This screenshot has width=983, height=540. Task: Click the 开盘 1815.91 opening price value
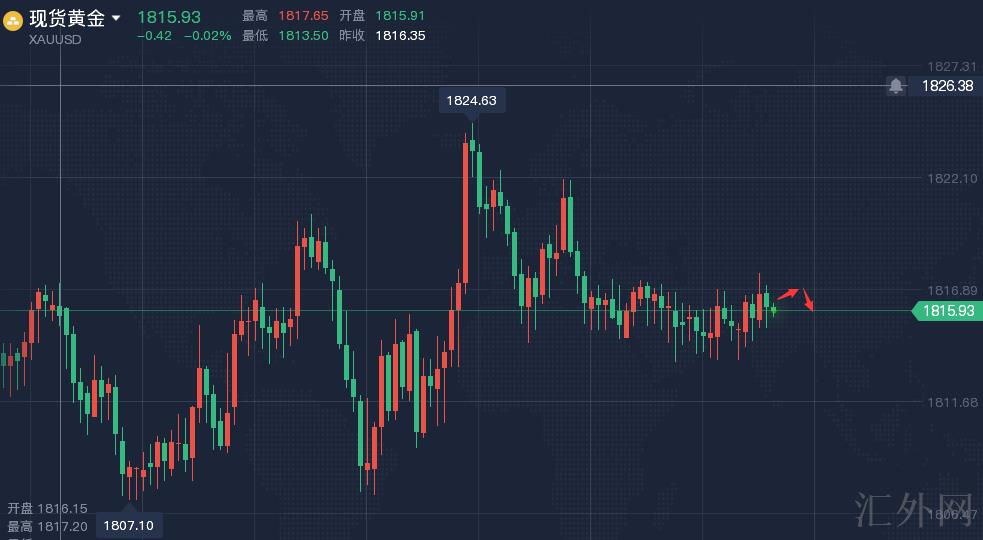pyautogui.click(x=398, y=16)
